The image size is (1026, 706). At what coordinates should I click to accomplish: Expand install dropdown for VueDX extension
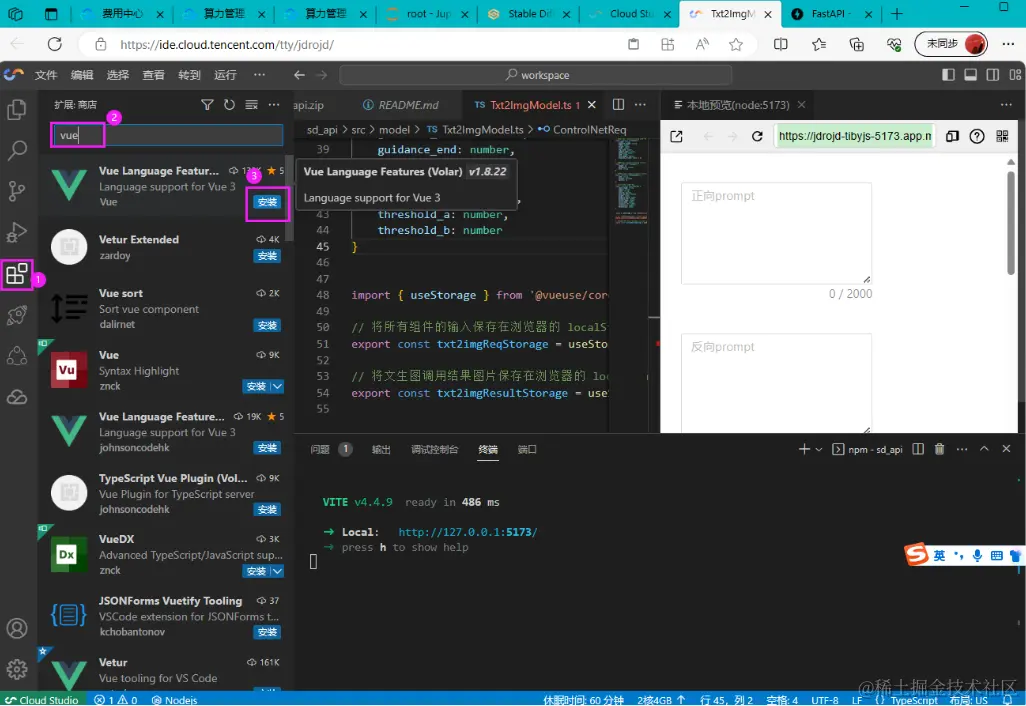click(x=277, y=571)
